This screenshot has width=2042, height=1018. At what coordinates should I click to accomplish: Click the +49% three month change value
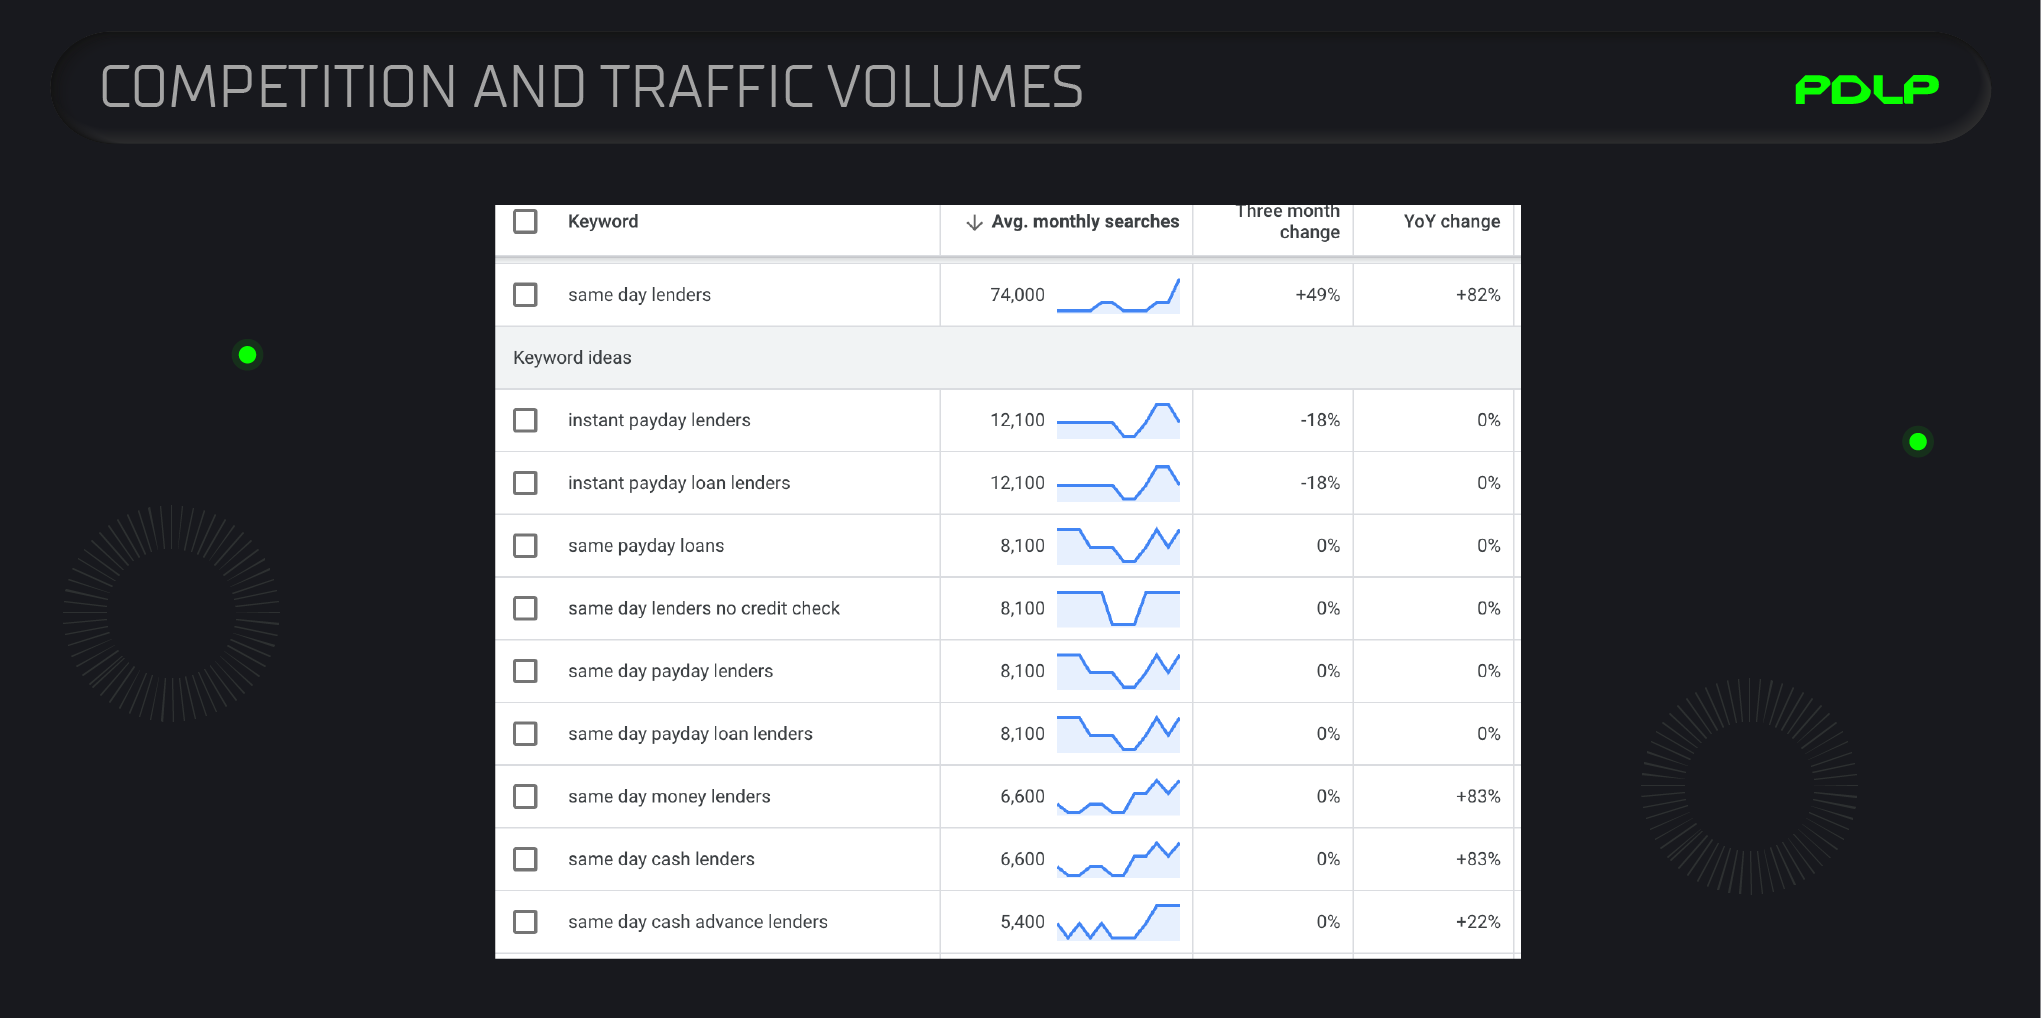1317,295
